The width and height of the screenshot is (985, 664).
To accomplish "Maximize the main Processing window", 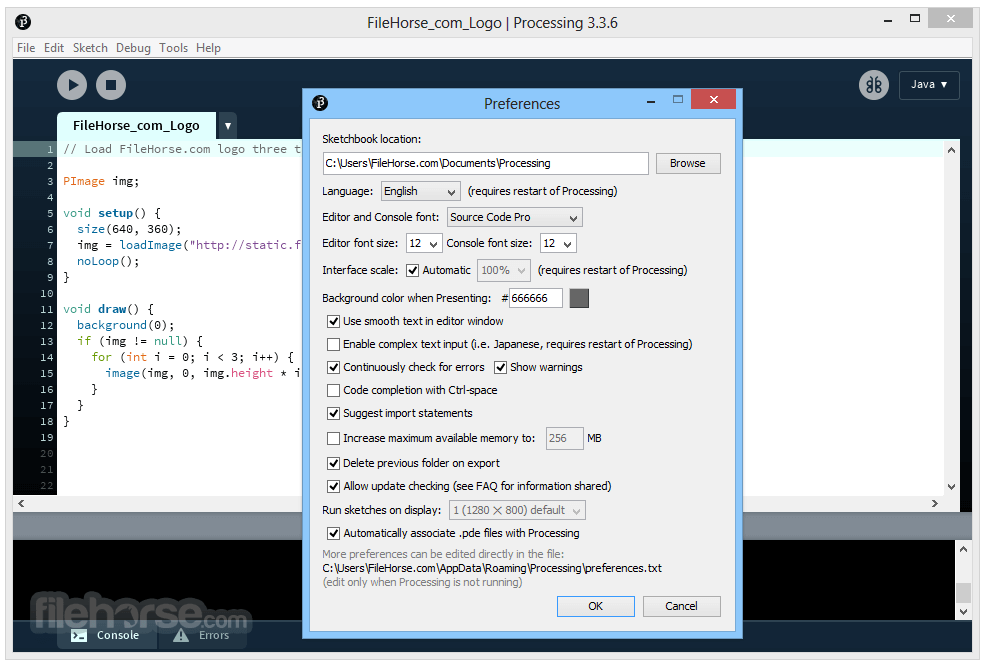I will [x=915, y=19].
